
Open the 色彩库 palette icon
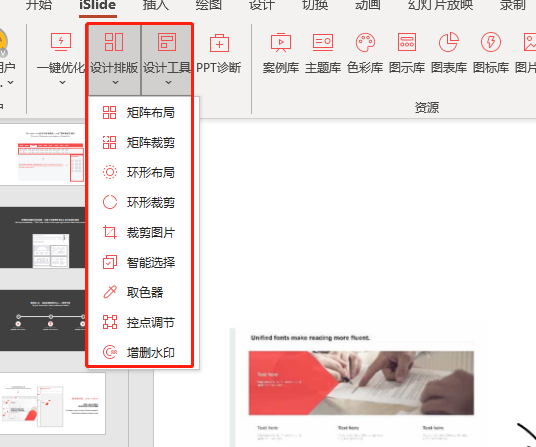click(x=365, y=42)
